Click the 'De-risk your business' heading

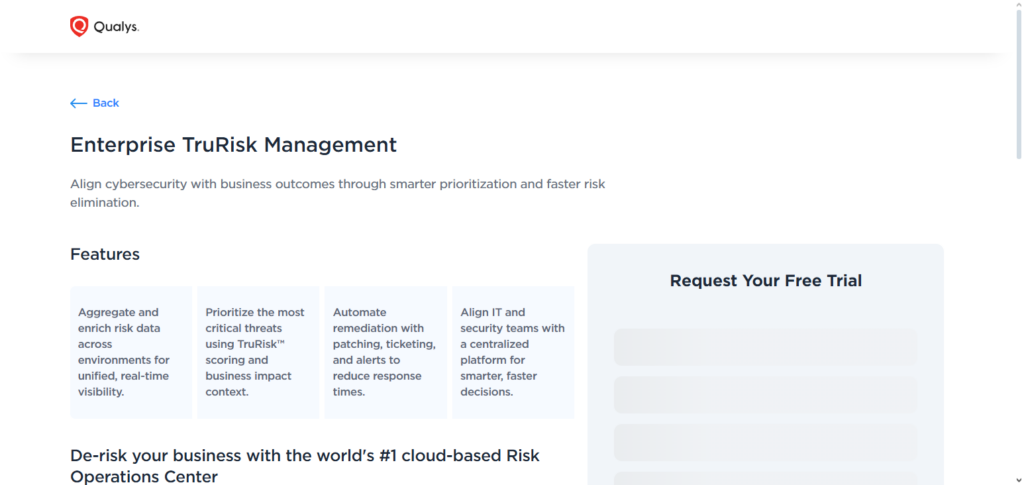click(305, 466)
